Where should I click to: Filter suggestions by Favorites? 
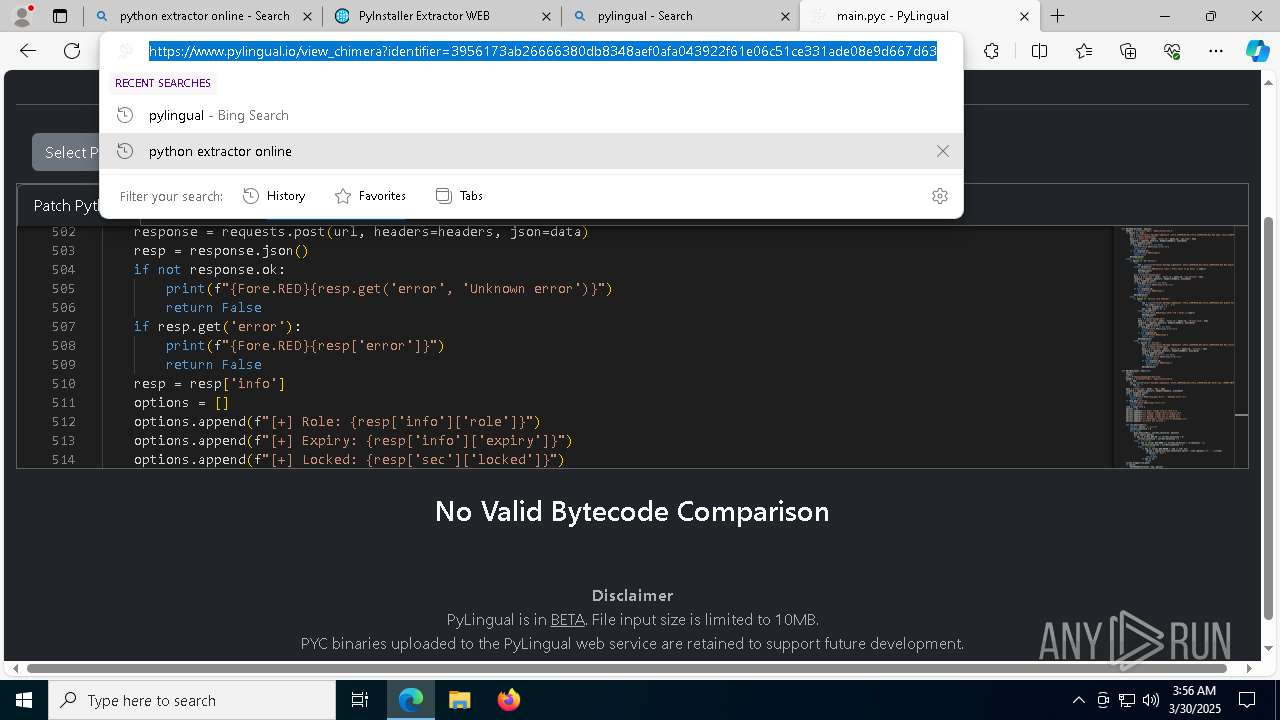[x=370, y=196]
